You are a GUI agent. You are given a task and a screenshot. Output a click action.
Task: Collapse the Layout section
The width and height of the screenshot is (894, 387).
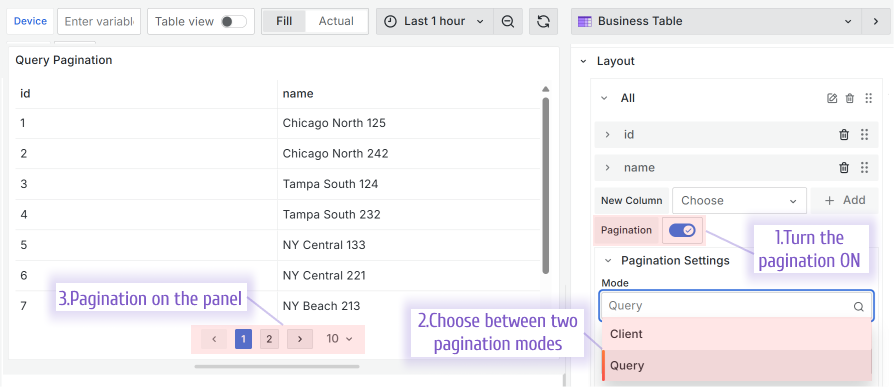coord(583,61)
